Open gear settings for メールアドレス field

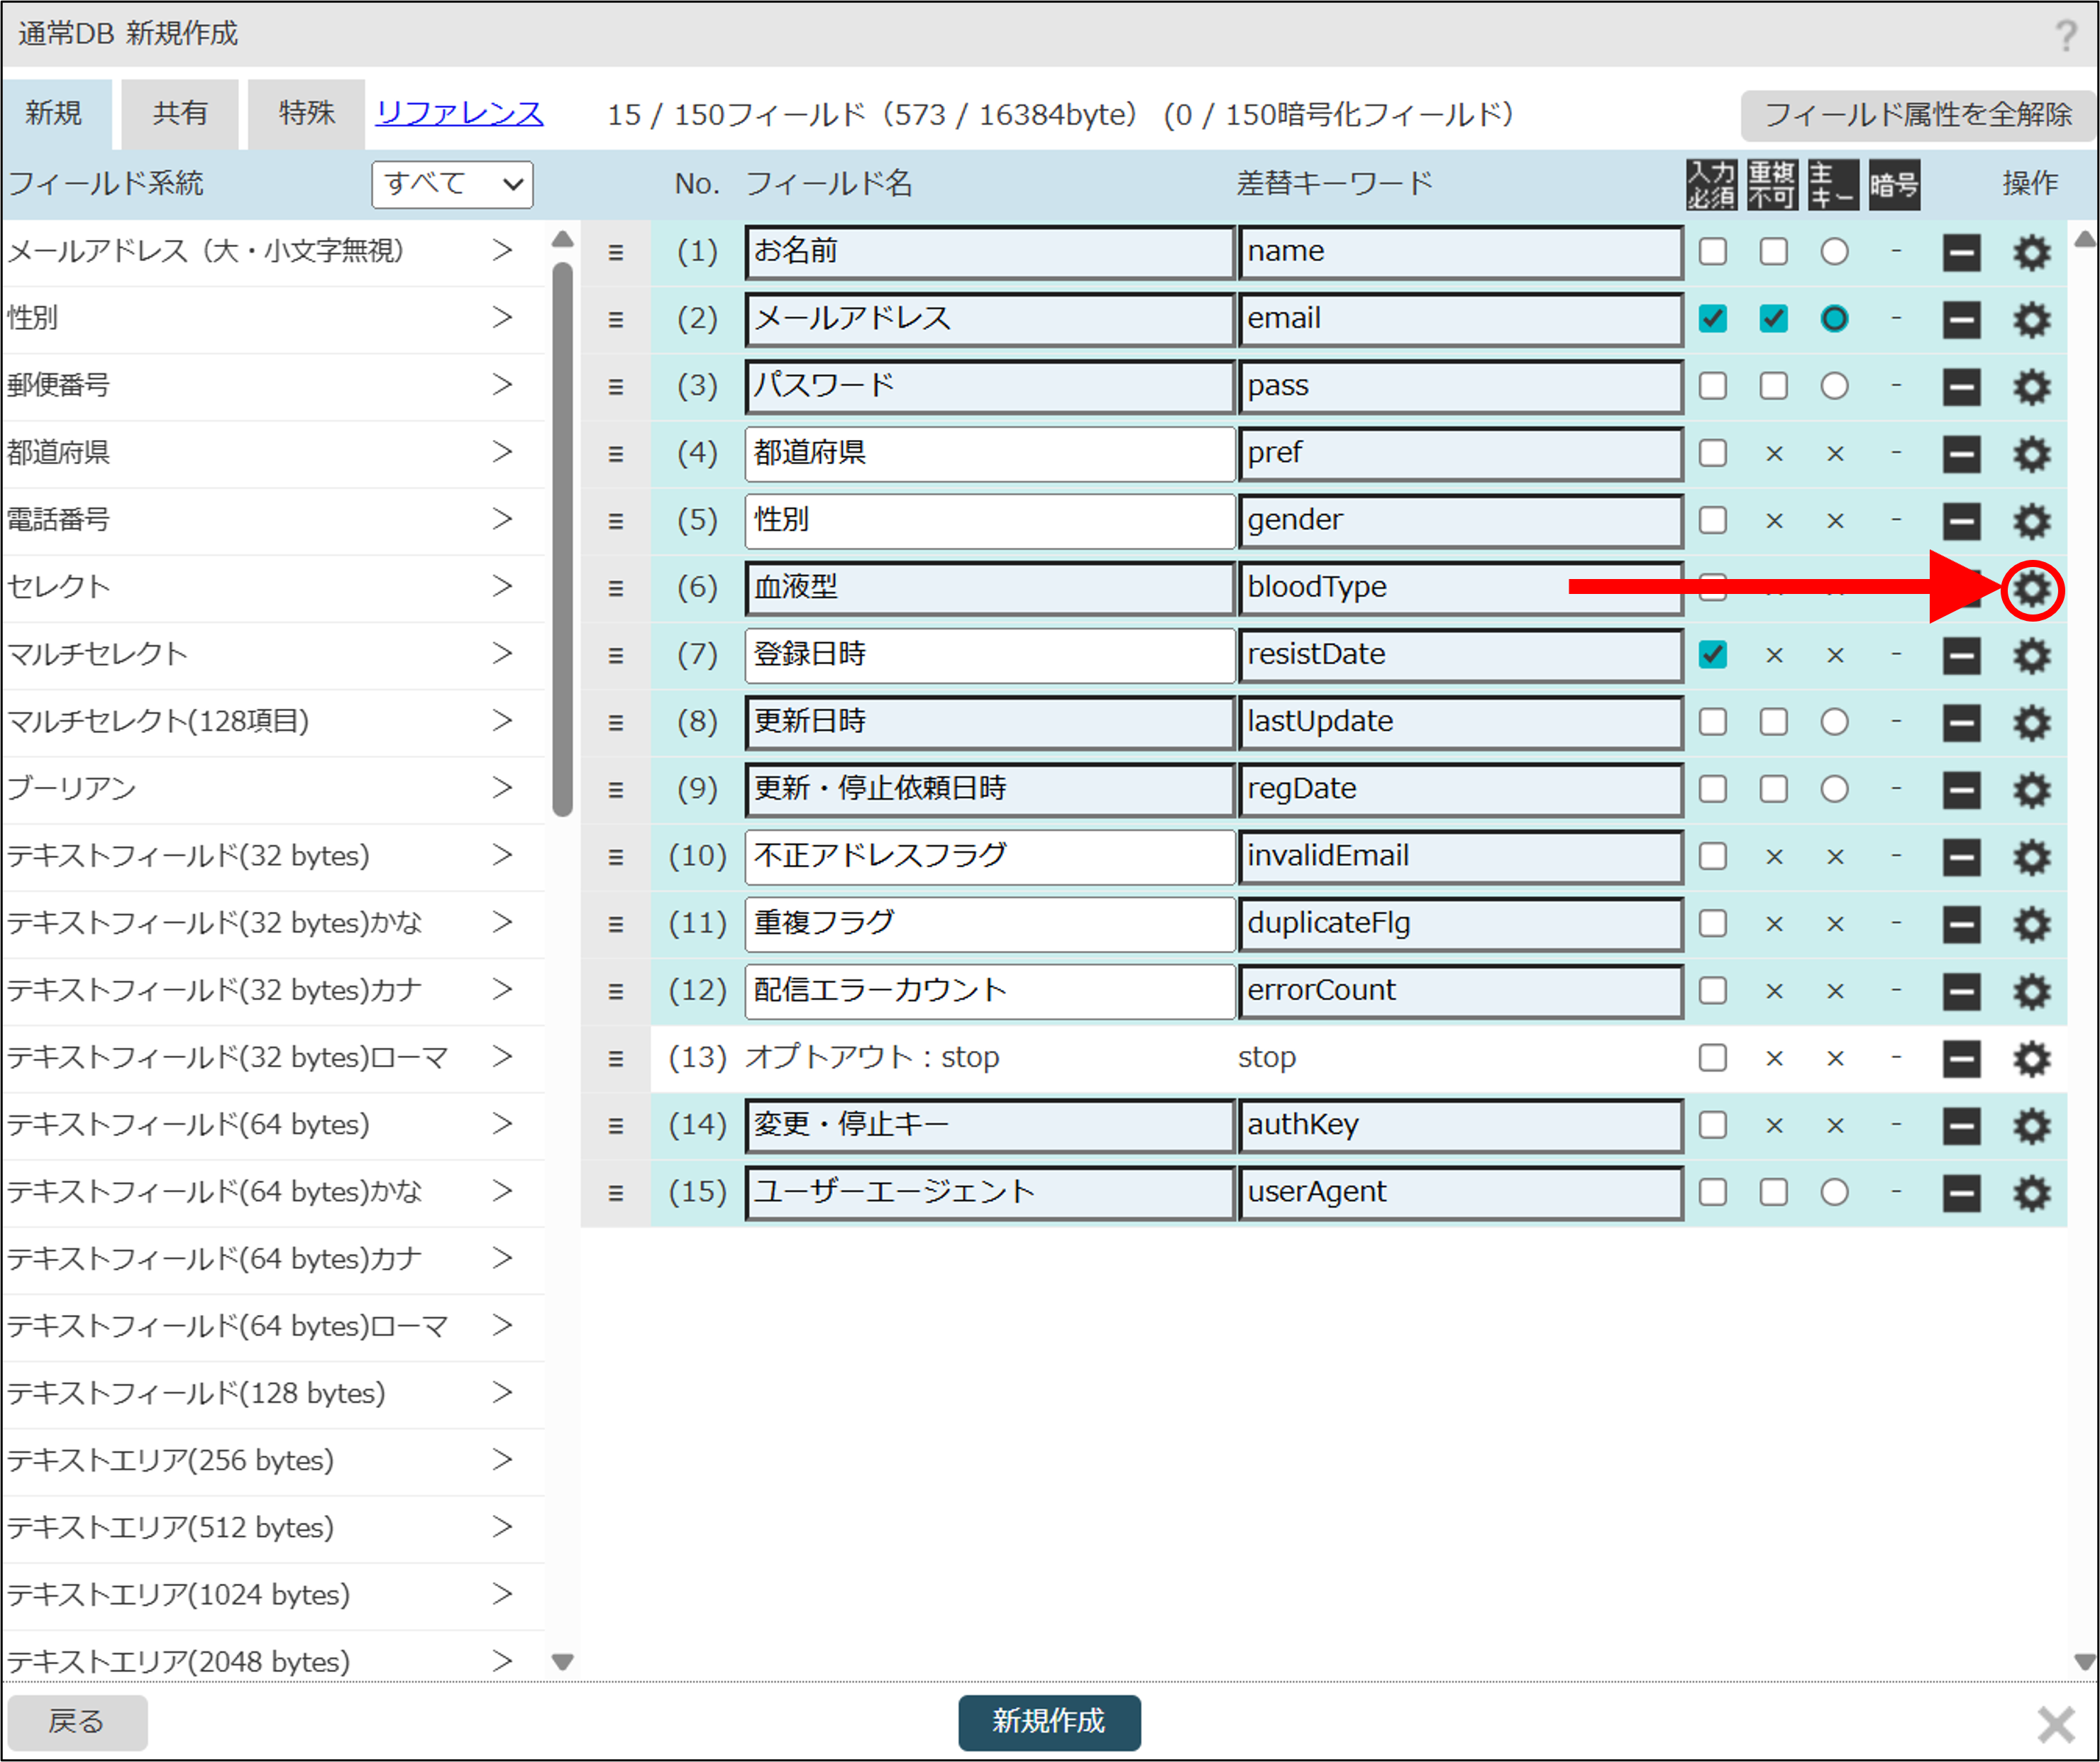click(x=2031, y=320)
